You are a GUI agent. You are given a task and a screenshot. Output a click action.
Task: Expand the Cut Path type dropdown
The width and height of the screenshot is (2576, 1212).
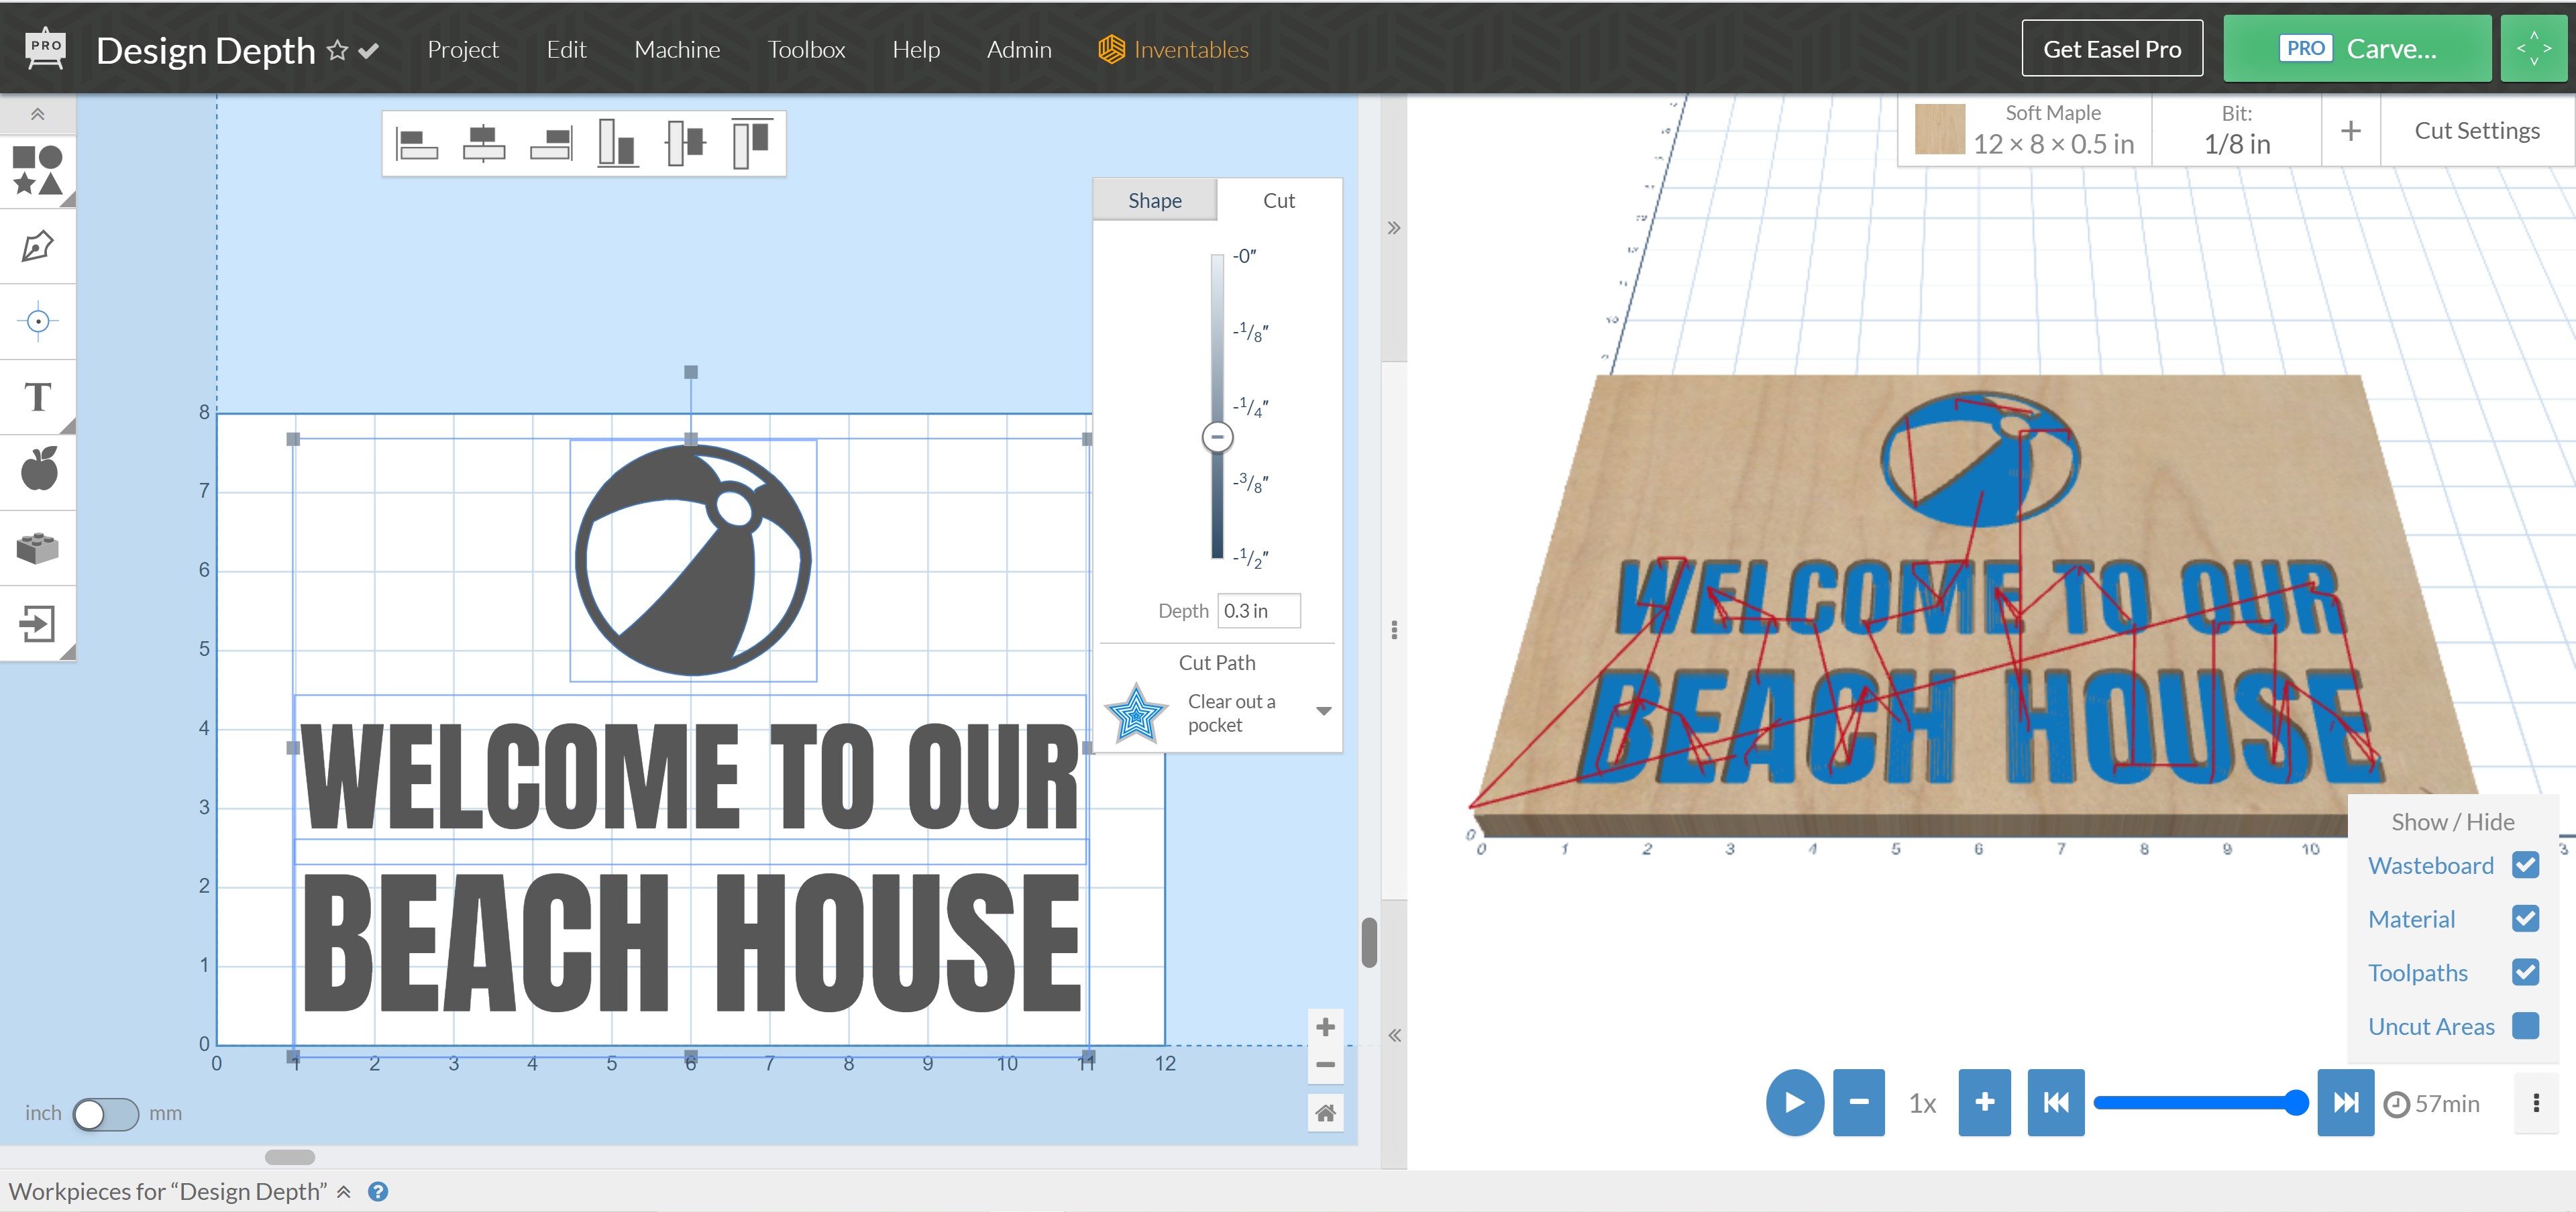(1323, 712)
